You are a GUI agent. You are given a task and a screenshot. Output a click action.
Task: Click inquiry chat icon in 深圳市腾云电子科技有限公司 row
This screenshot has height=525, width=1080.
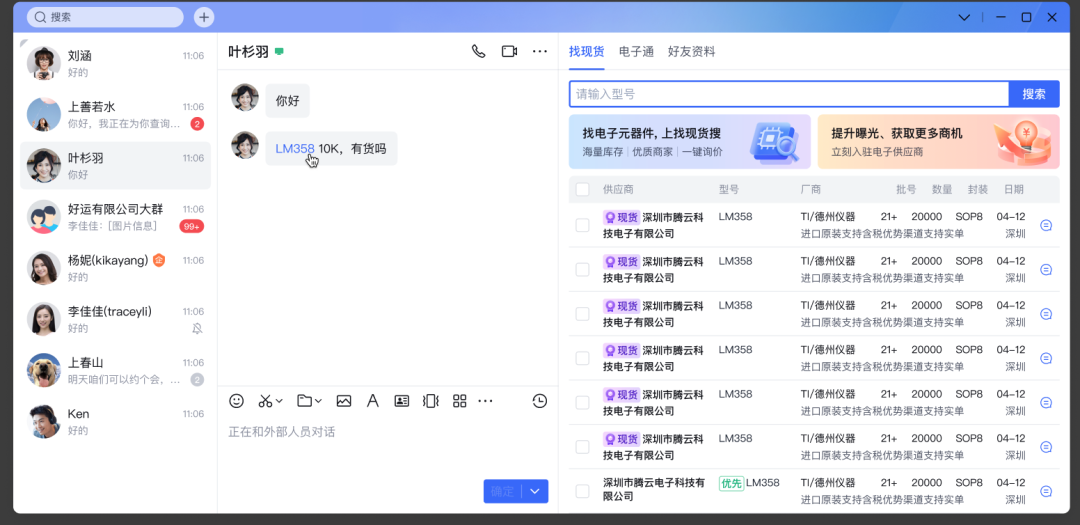[1046, 491]
